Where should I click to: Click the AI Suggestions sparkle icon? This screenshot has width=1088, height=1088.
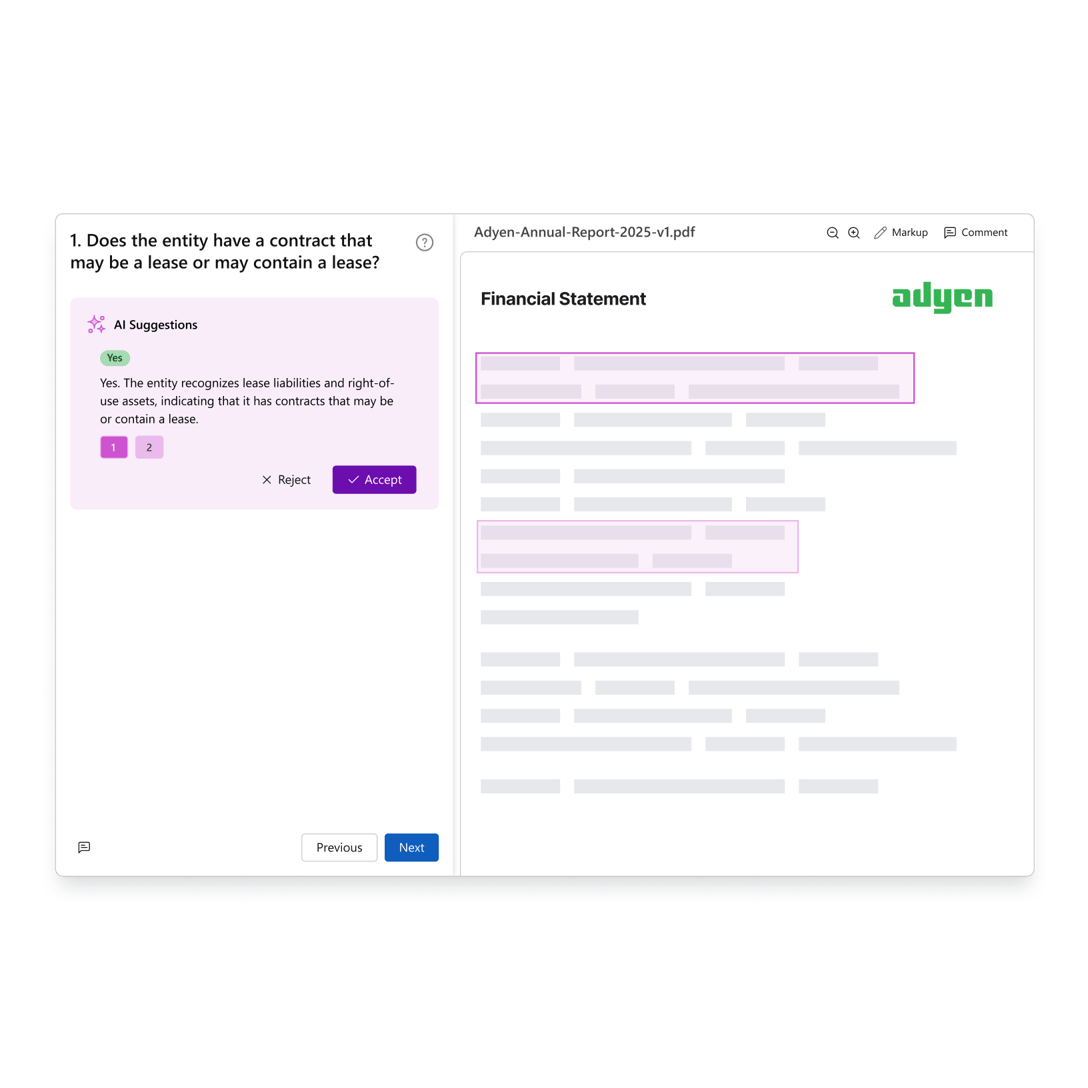pos(96,324)
